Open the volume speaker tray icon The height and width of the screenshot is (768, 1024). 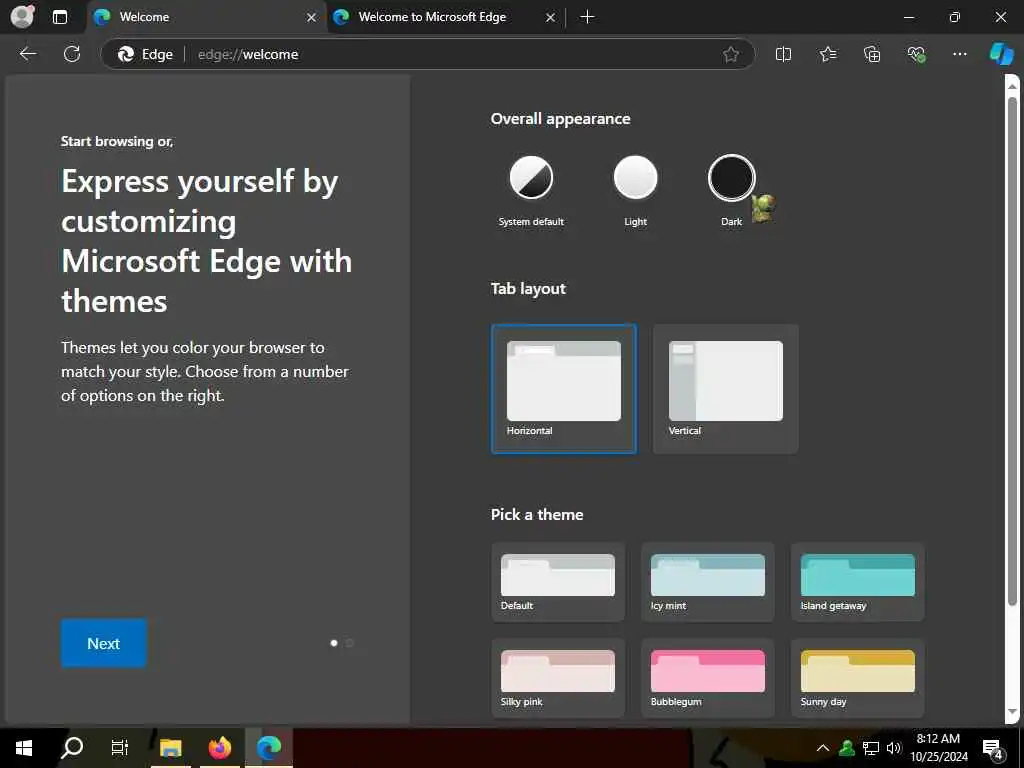point(893,748)
